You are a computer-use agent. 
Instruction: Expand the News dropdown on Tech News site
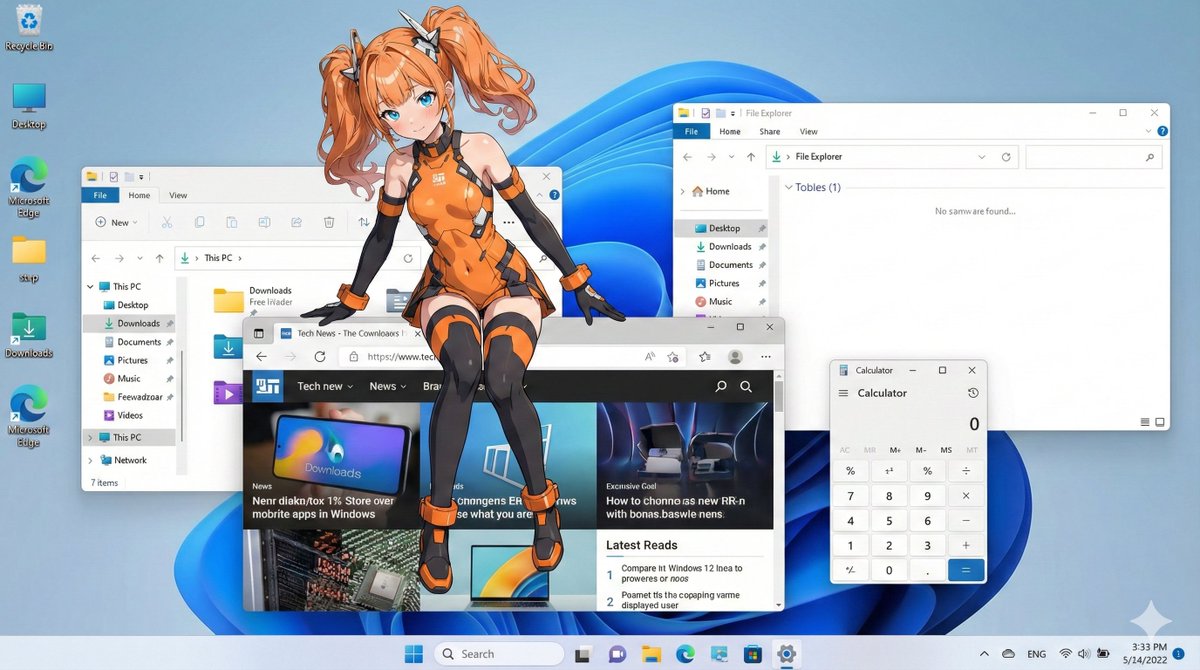[403, 387]
